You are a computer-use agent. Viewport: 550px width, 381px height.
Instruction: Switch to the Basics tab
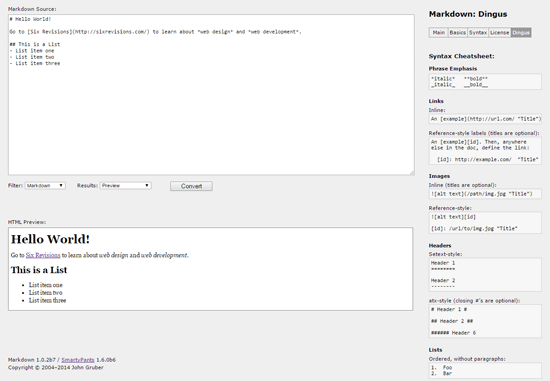pos(457,33)
